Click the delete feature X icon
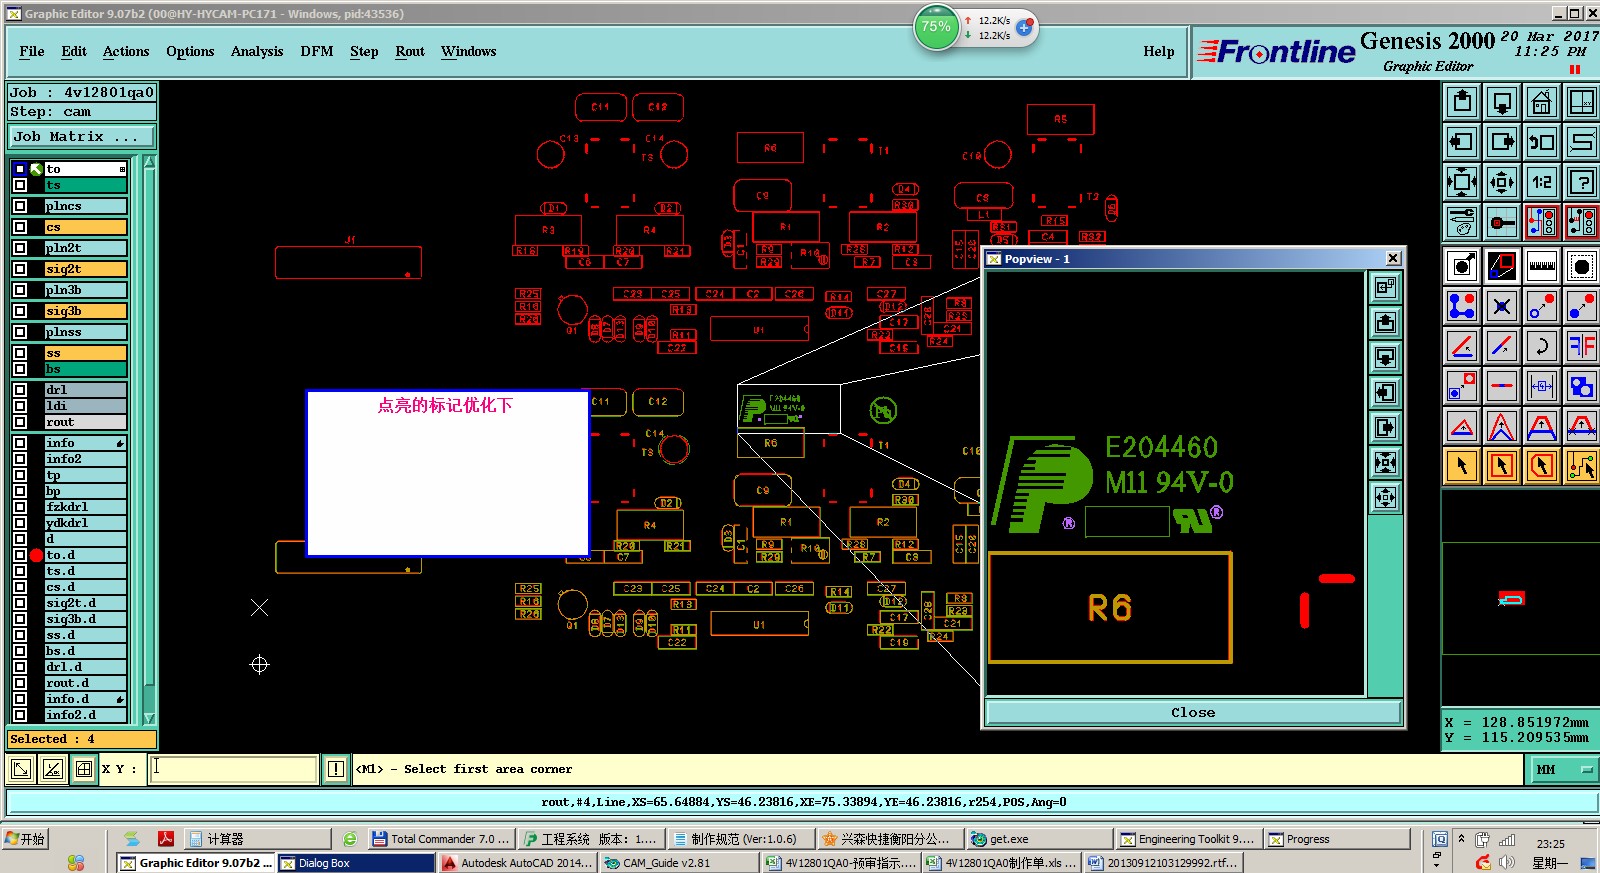The height and width of the screenshot is (873, 1600). 1501,306
